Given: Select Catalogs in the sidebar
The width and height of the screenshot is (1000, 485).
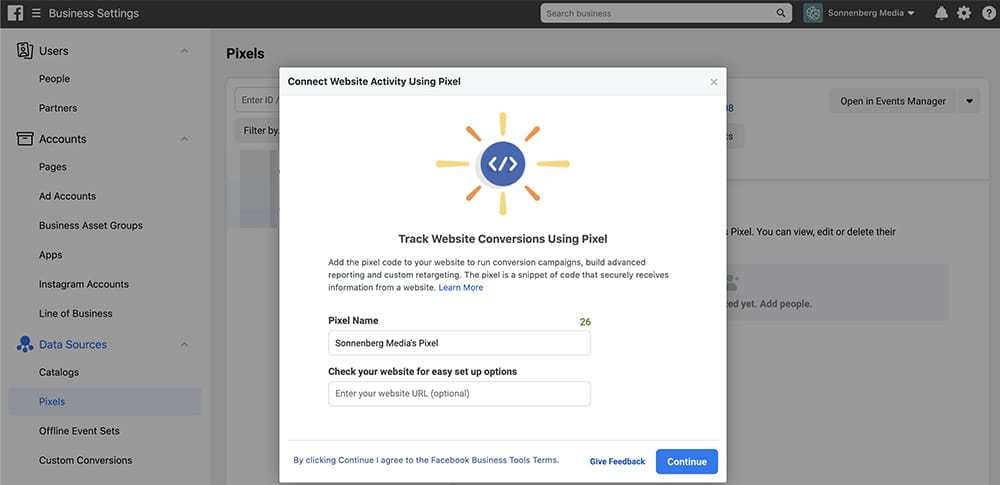Looking at the screenshot, I should tap(59, 373).
